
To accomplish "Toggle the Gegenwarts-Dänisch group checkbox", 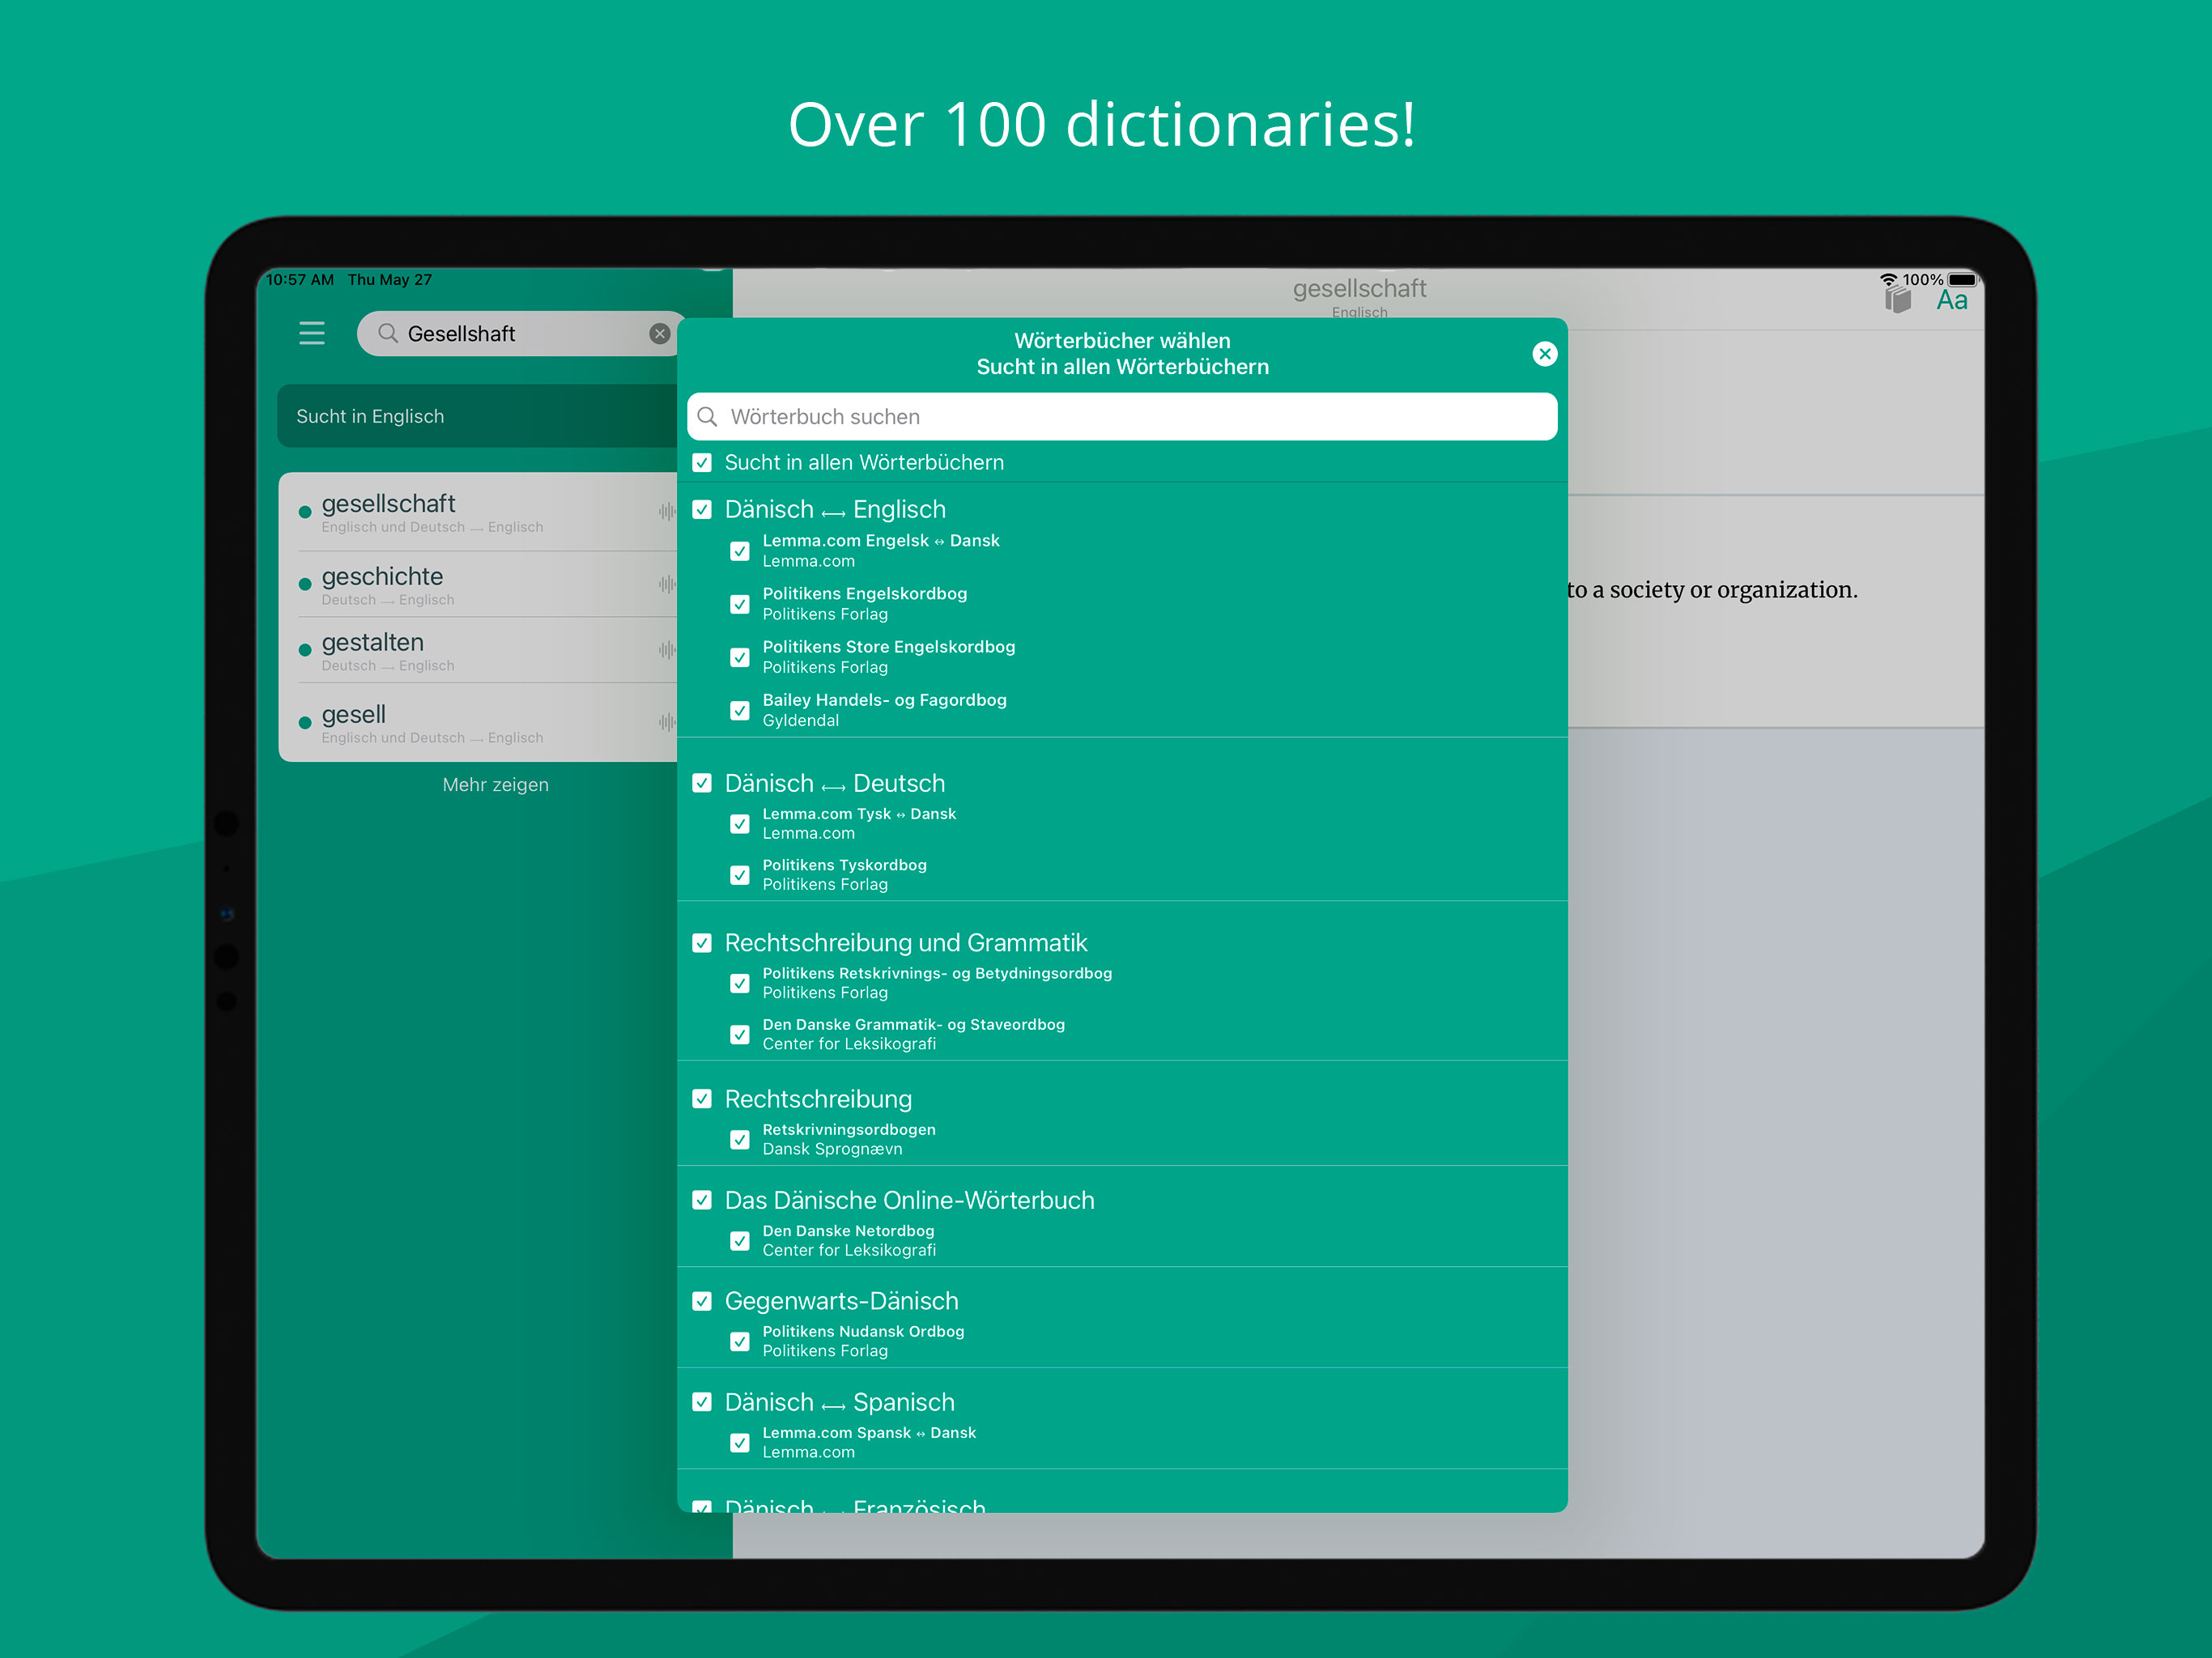I will (702, 1301).
